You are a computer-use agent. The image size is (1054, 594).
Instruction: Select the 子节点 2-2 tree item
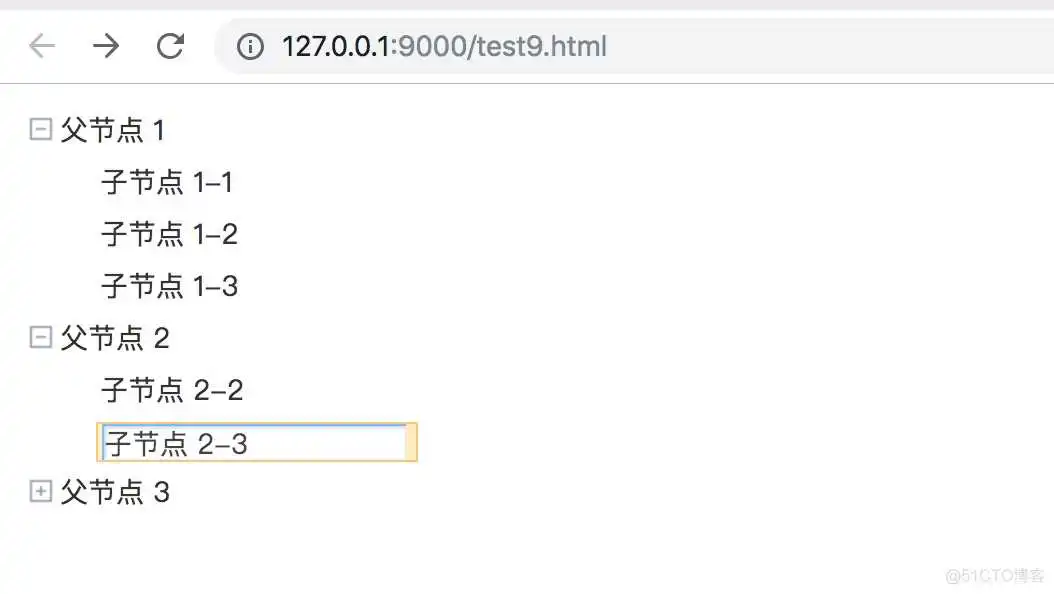[x=172, y=389]
